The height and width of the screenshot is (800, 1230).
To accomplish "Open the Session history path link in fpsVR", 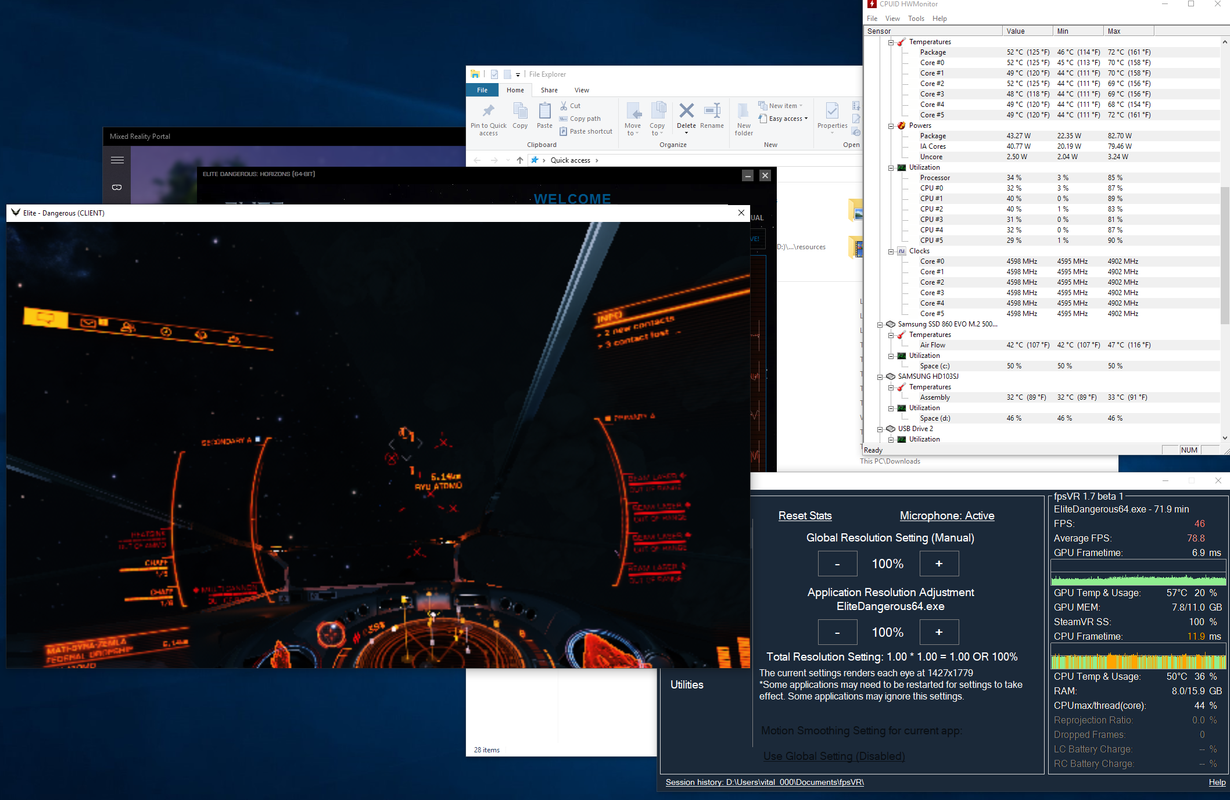I will coord(765,782).
